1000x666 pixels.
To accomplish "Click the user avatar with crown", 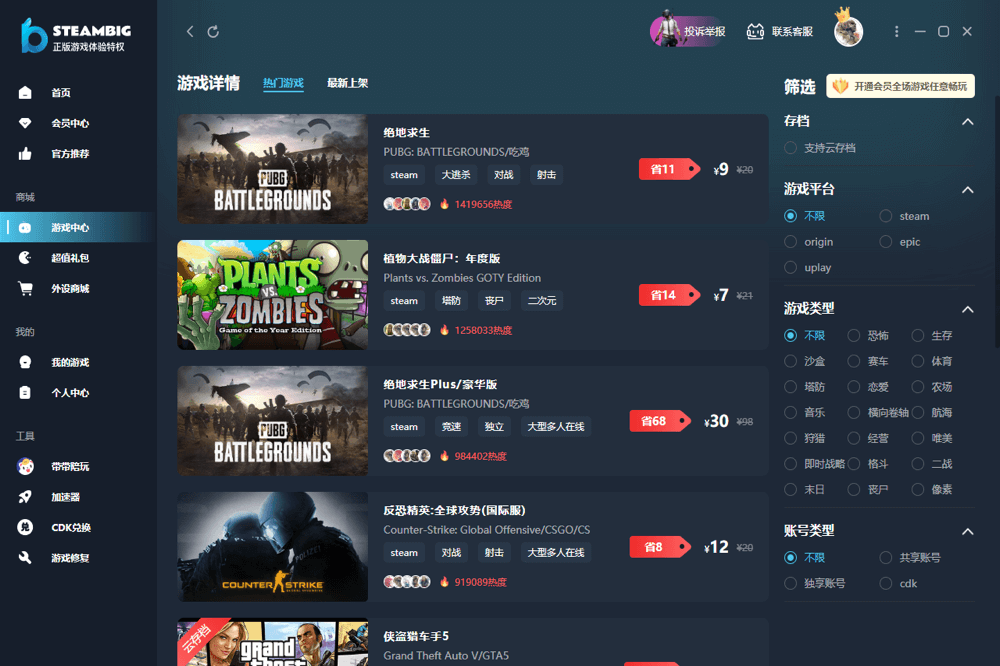I will [x=848, y=31].
